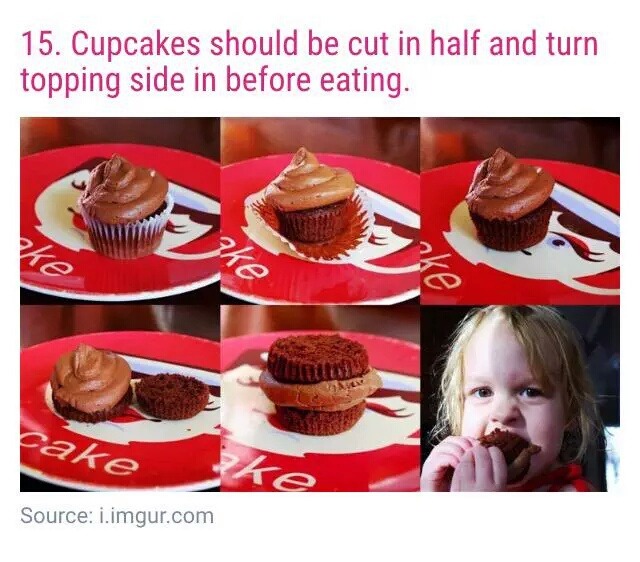This screenshot has width=640, height=562.
Task: Open the i.imgur.com source link
Action: pyautogui.click(x=156, y=516)
